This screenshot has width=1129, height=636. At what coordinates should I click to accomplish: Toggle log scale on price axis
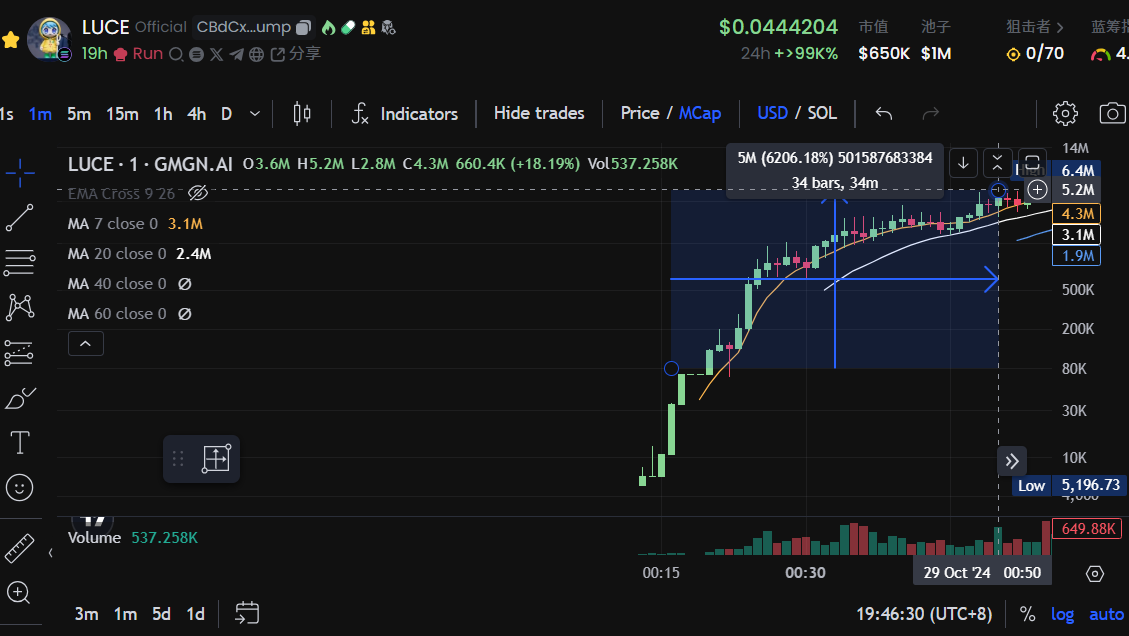click(1062, 614)
